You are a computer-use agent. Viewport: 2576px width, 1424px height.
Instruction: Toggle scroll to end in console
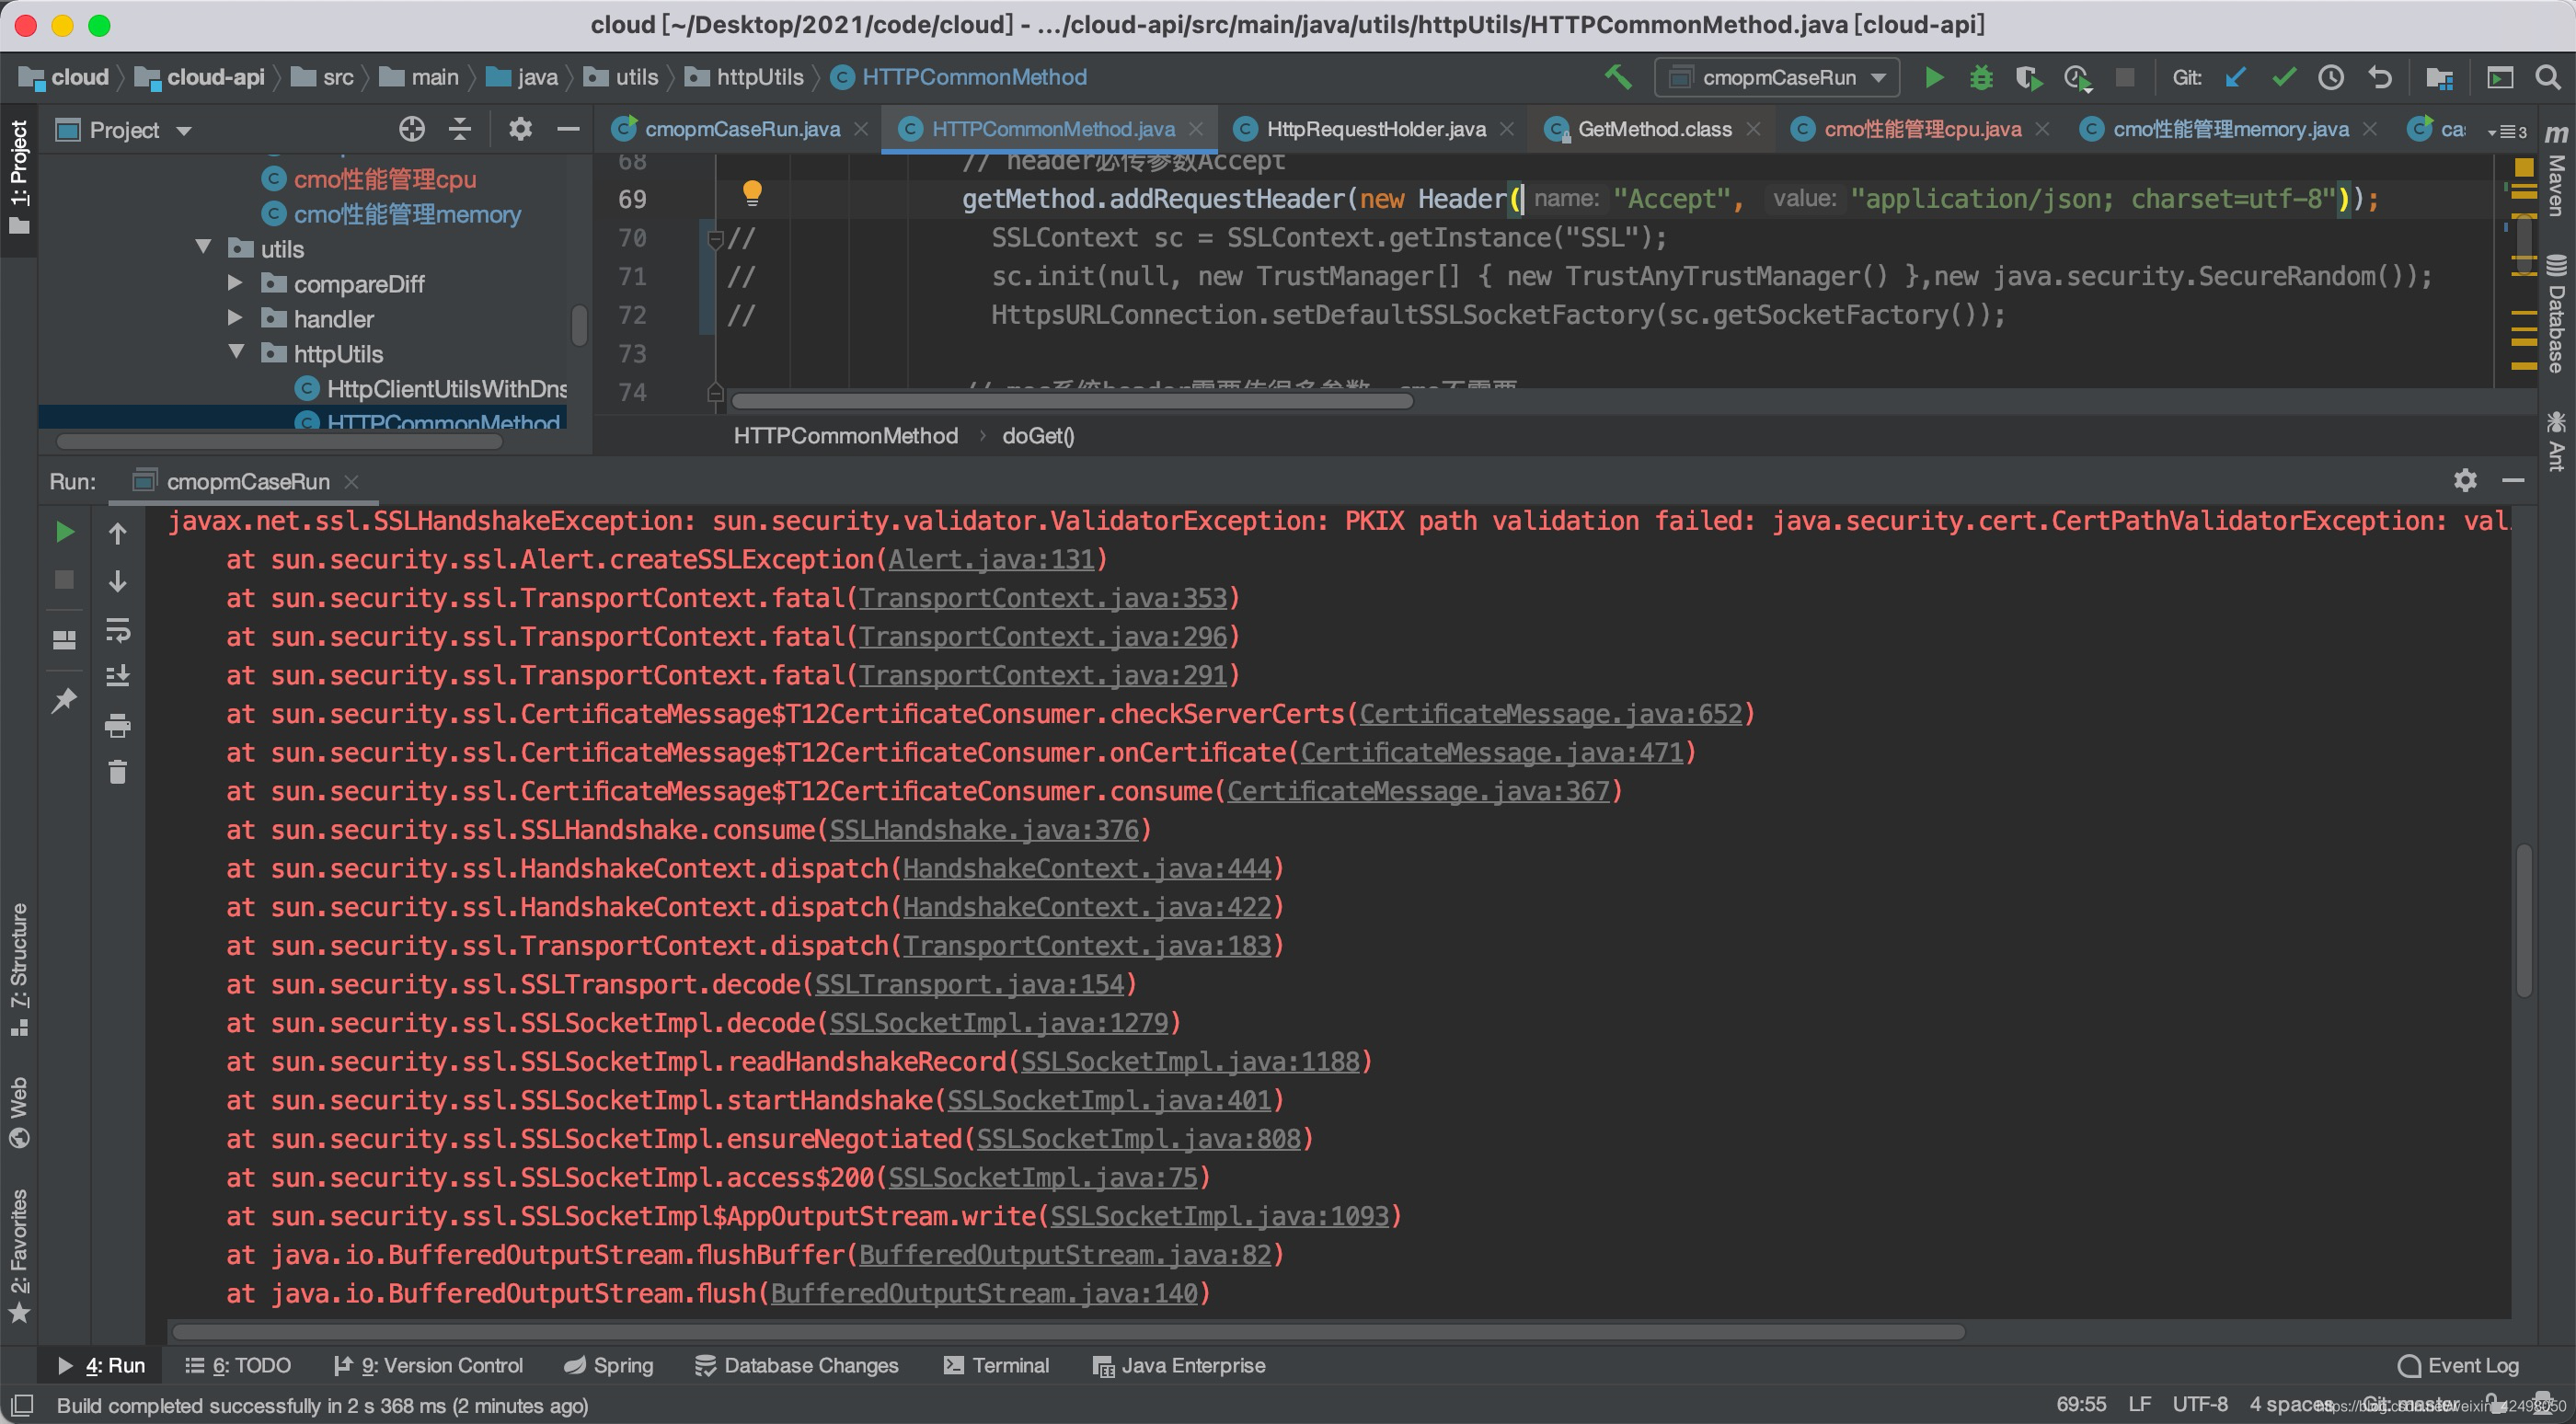point(117,677)
